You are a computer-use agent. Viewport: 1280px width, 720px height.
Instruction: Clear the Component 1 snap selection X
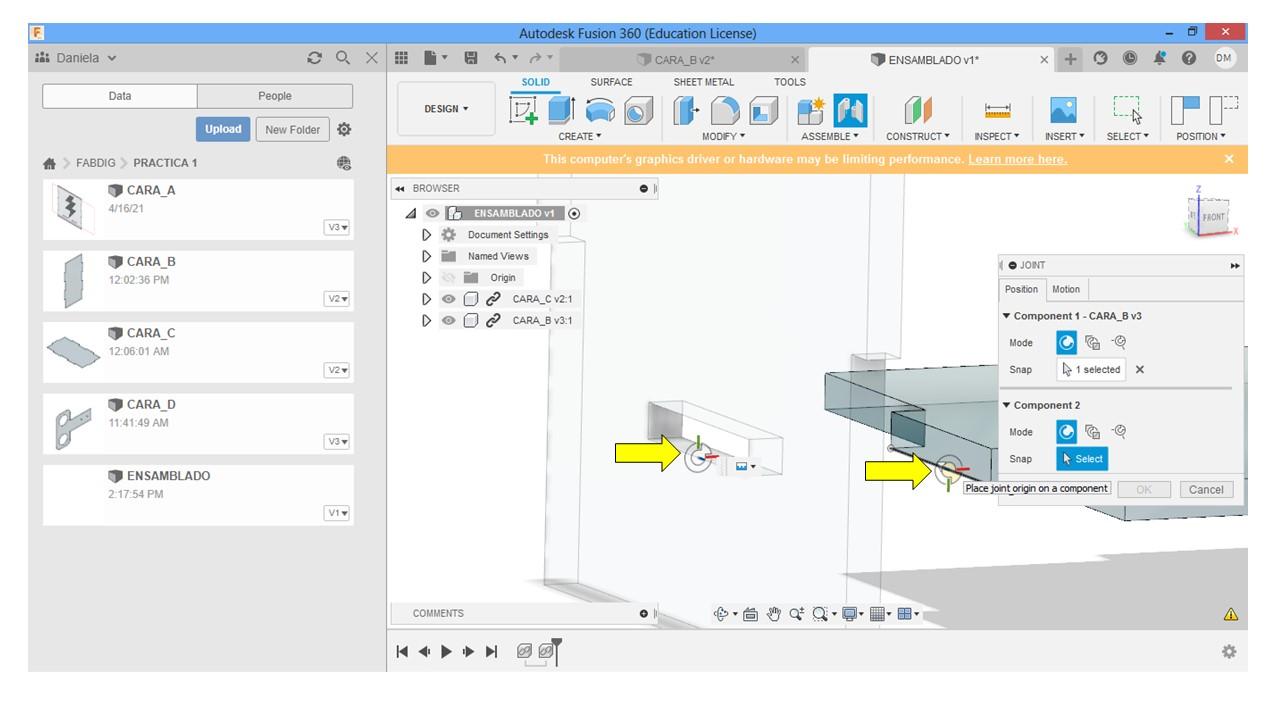coord(1139,370)
